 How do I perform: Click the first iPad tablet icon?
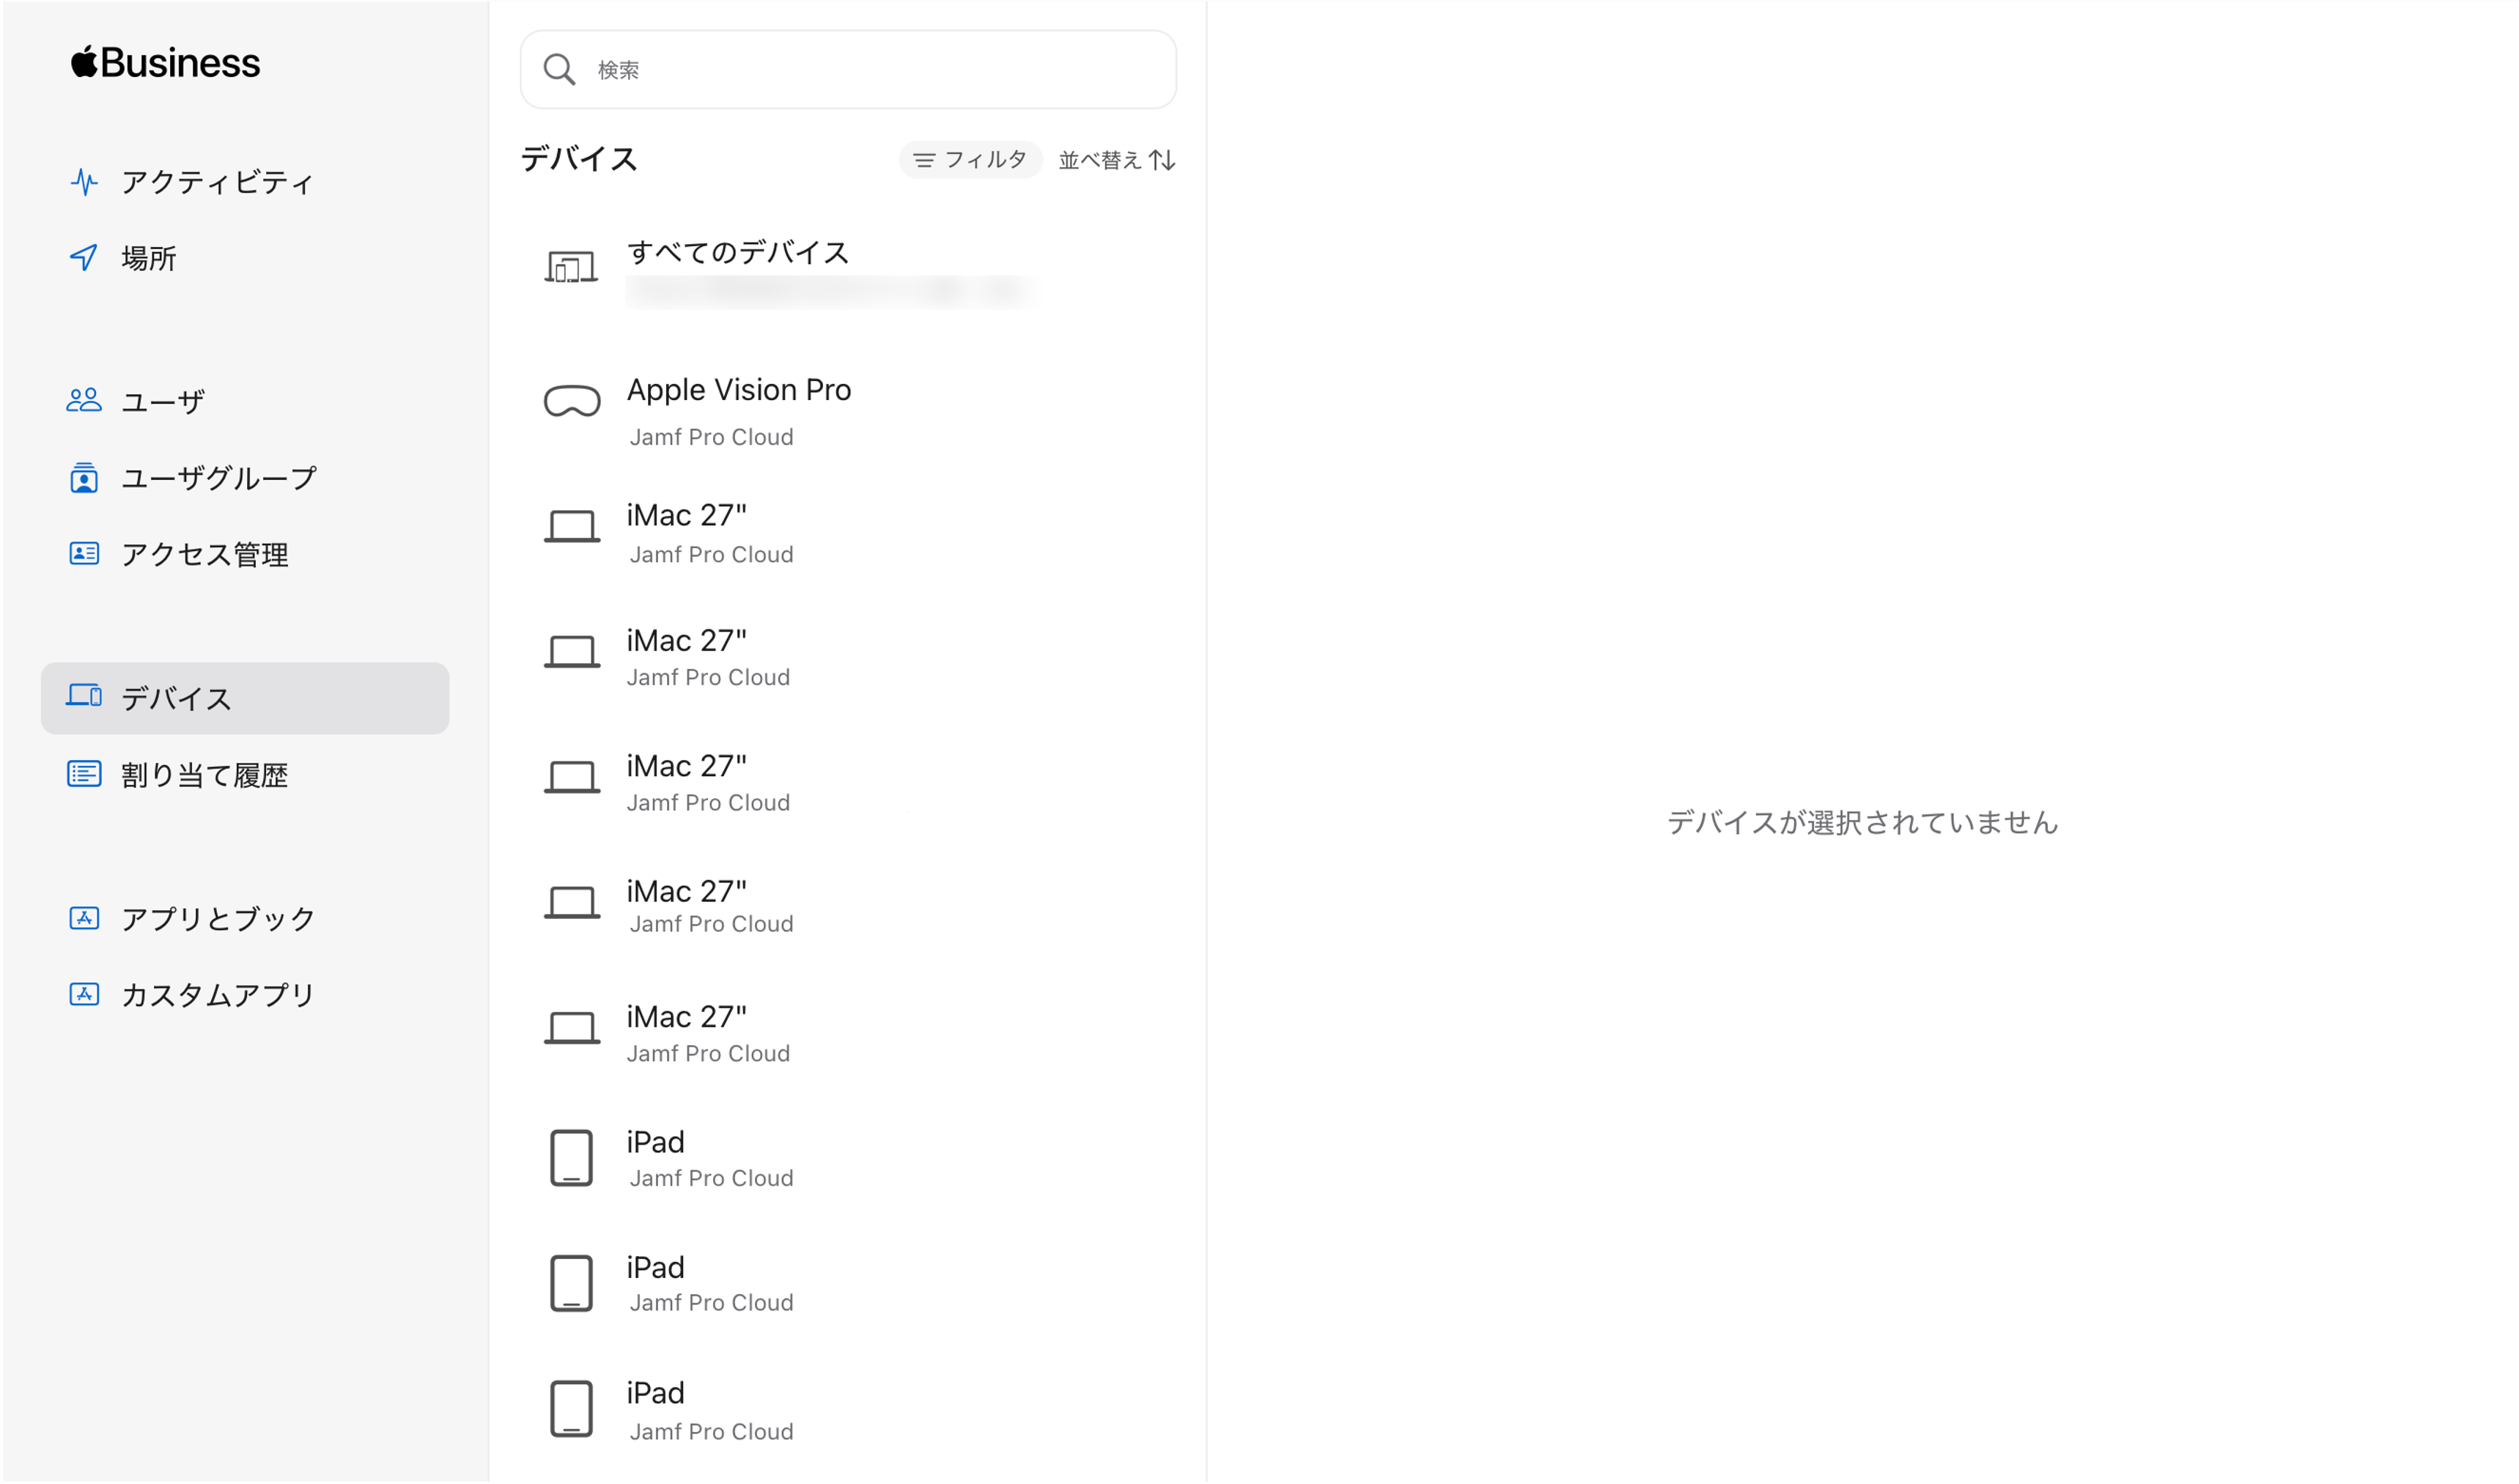coord(572,1159)
